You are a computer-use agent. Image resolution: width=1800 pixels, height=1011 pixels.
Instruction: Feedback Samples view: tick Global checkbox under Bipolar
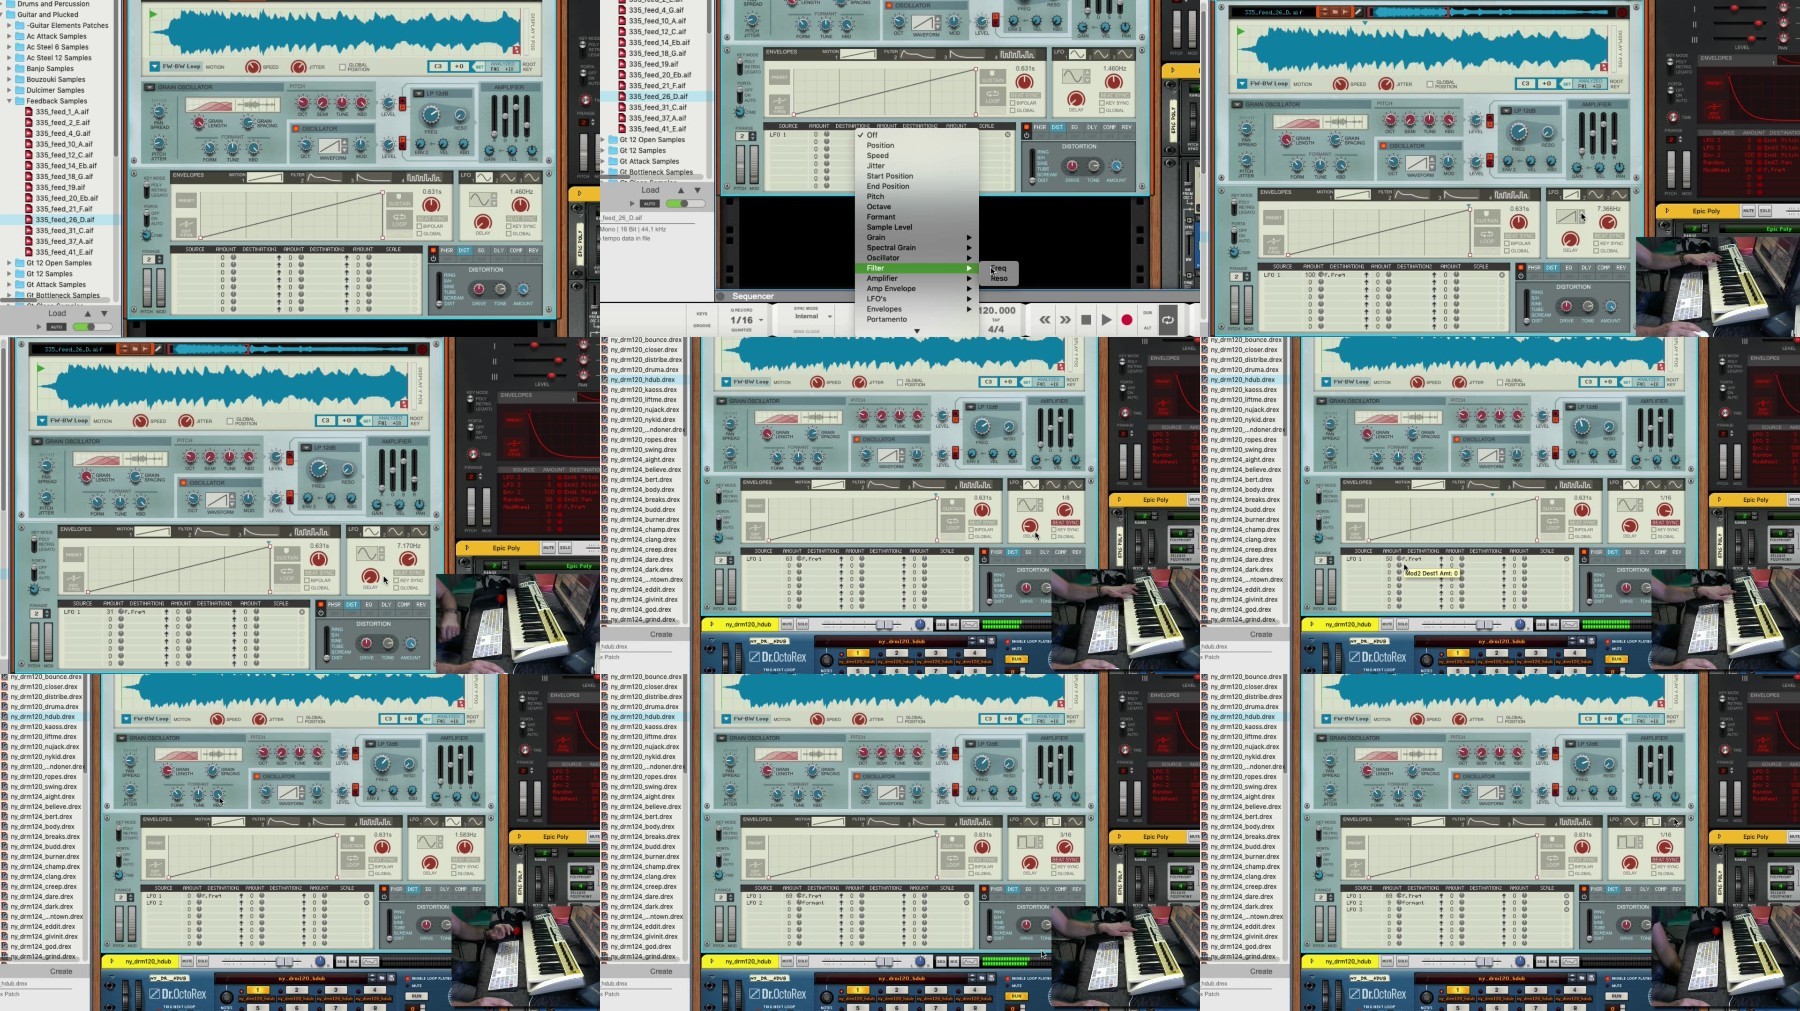pos(420,234)
